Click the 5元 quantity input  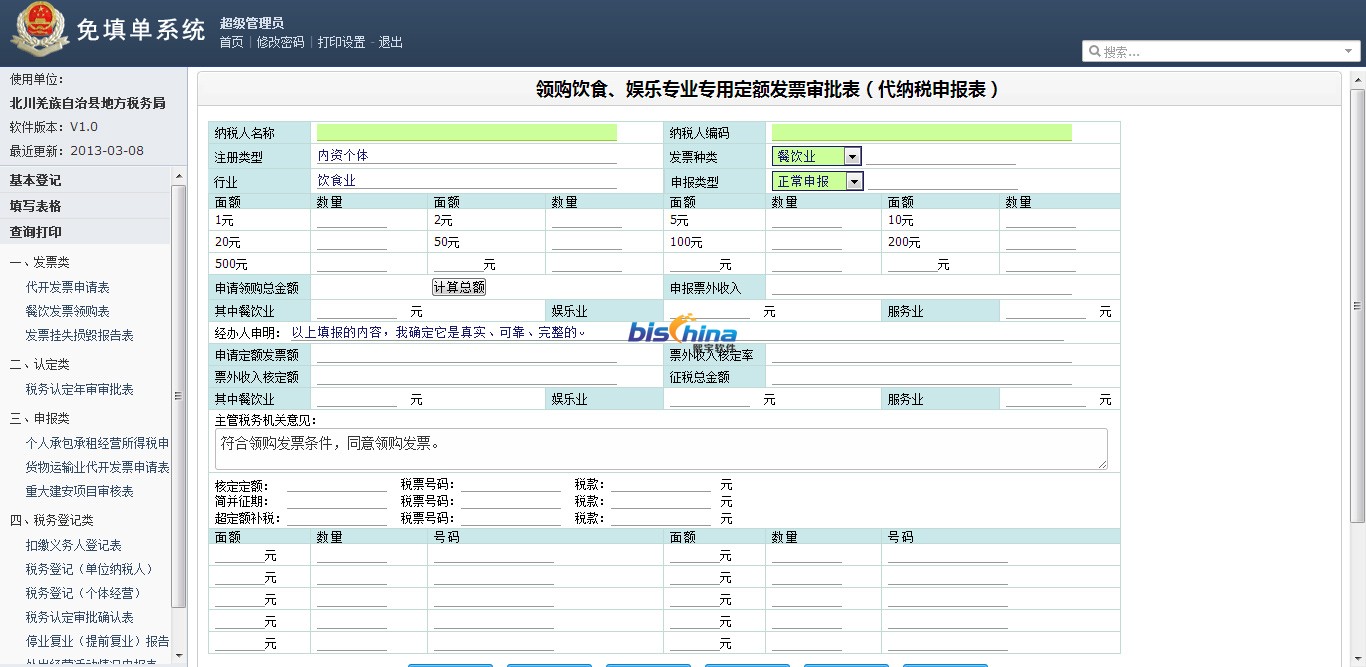click(x=807, y=220)
